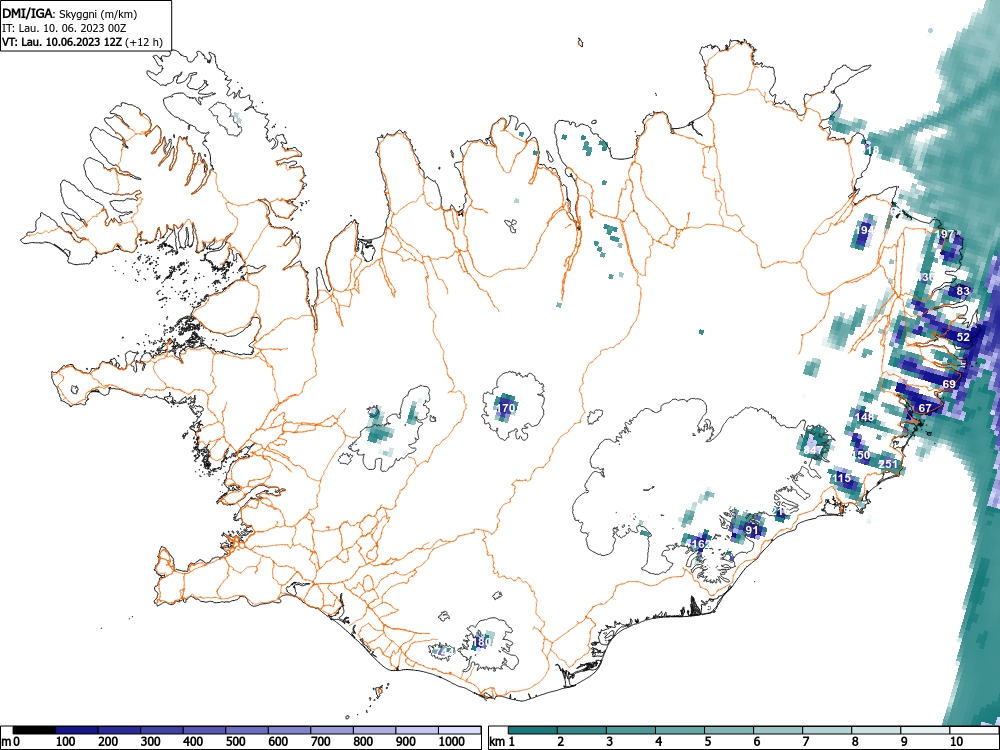The height and width of the screenshot is (750, 1000).
Task: Click the '69' visibility value on the east coast
Action: (x=949, y=385)
